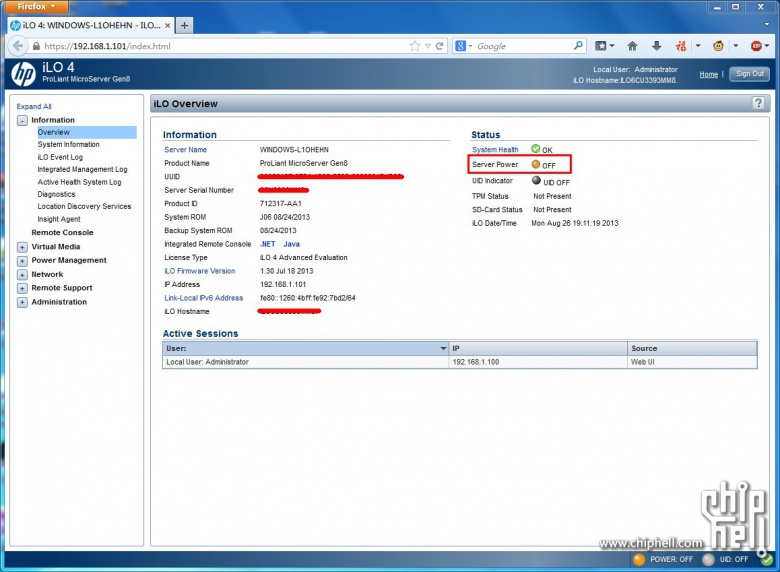Image resolution: width=780 pixels, height=572 pixels.
Task: Click the System Health OK green icon
Action: tap(535, 148)
